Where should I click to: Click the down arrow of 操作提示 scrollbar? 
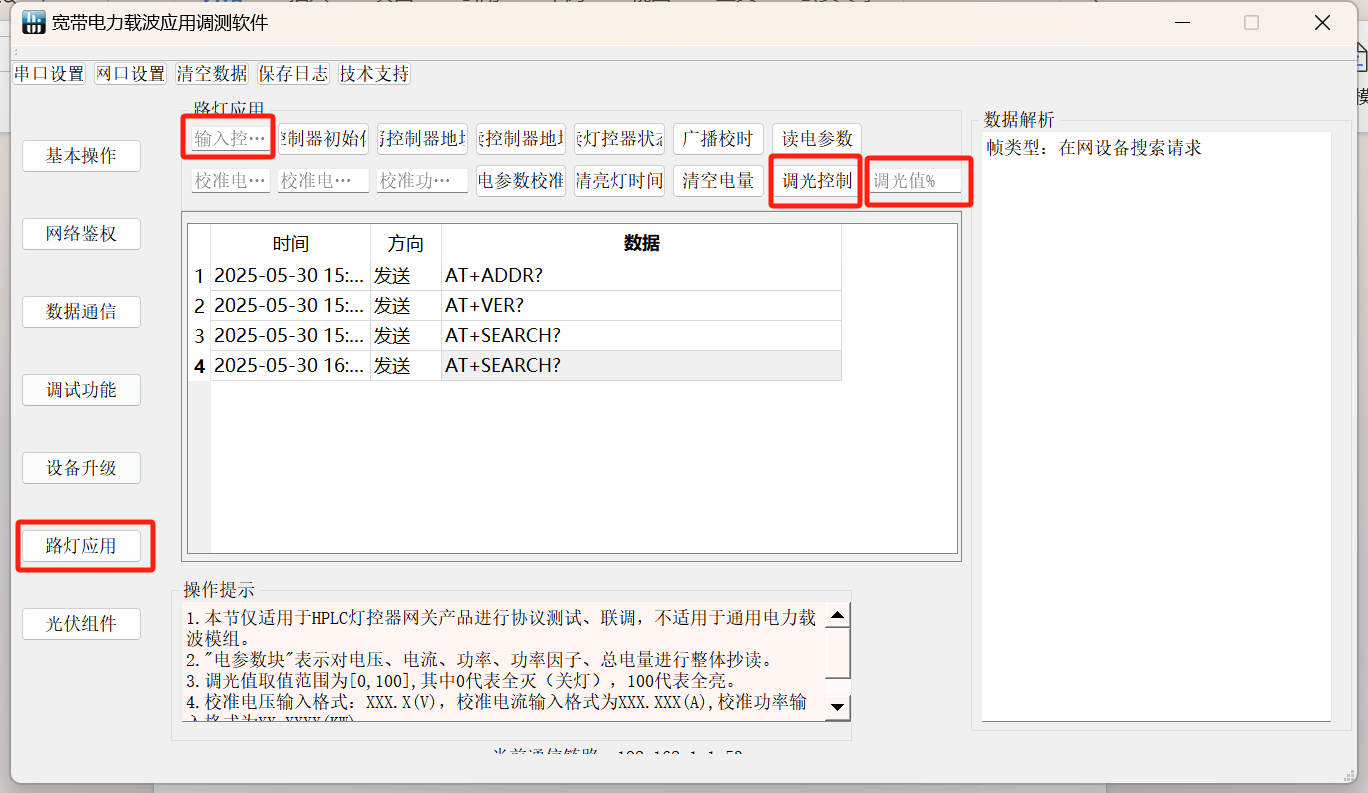tap(836, 706)
